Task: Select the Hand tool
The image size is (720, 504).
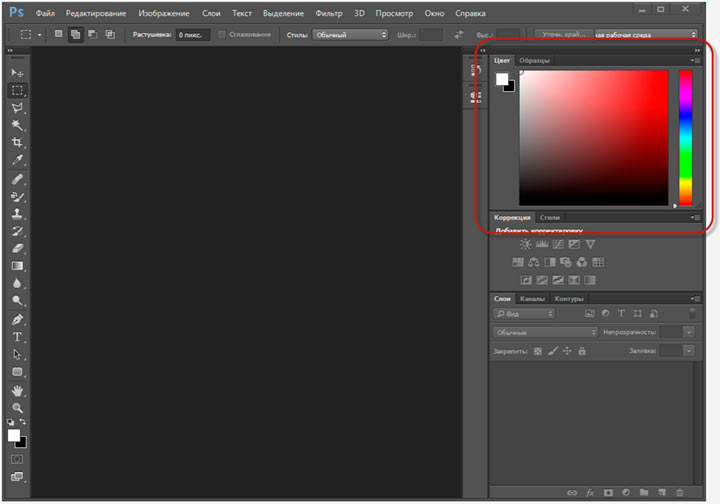Action: pyautogui.click(x=17, y=391)
